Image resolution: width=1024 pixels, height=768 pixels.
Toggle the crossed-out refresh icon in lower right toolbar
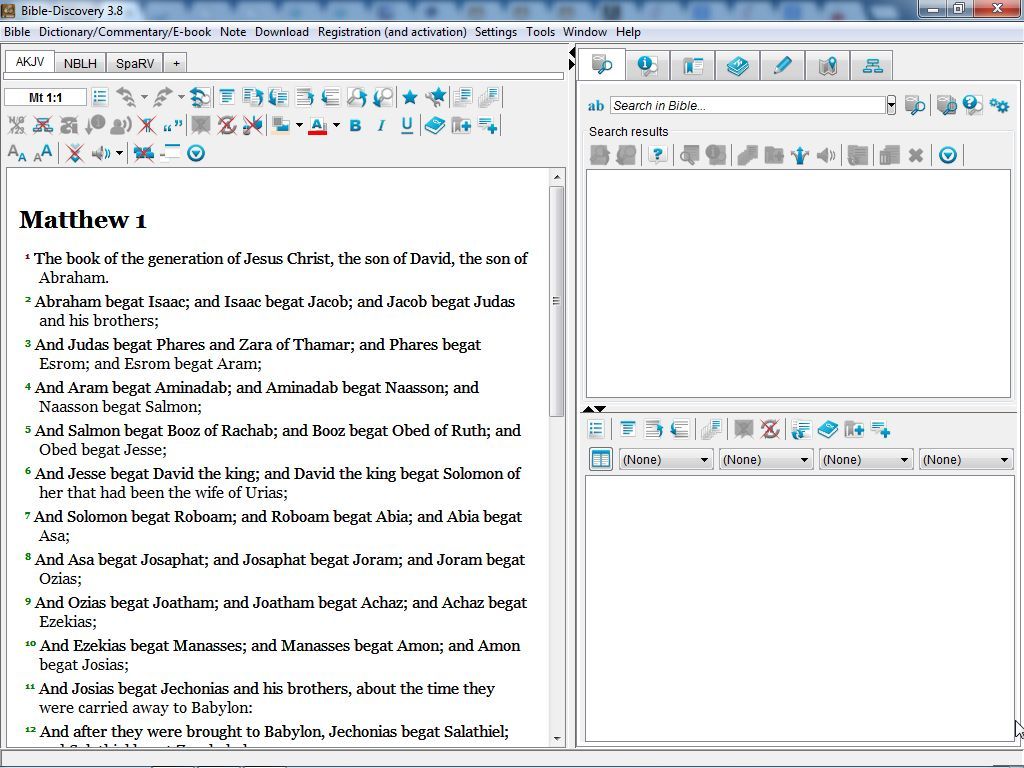[x=770, y=429]
